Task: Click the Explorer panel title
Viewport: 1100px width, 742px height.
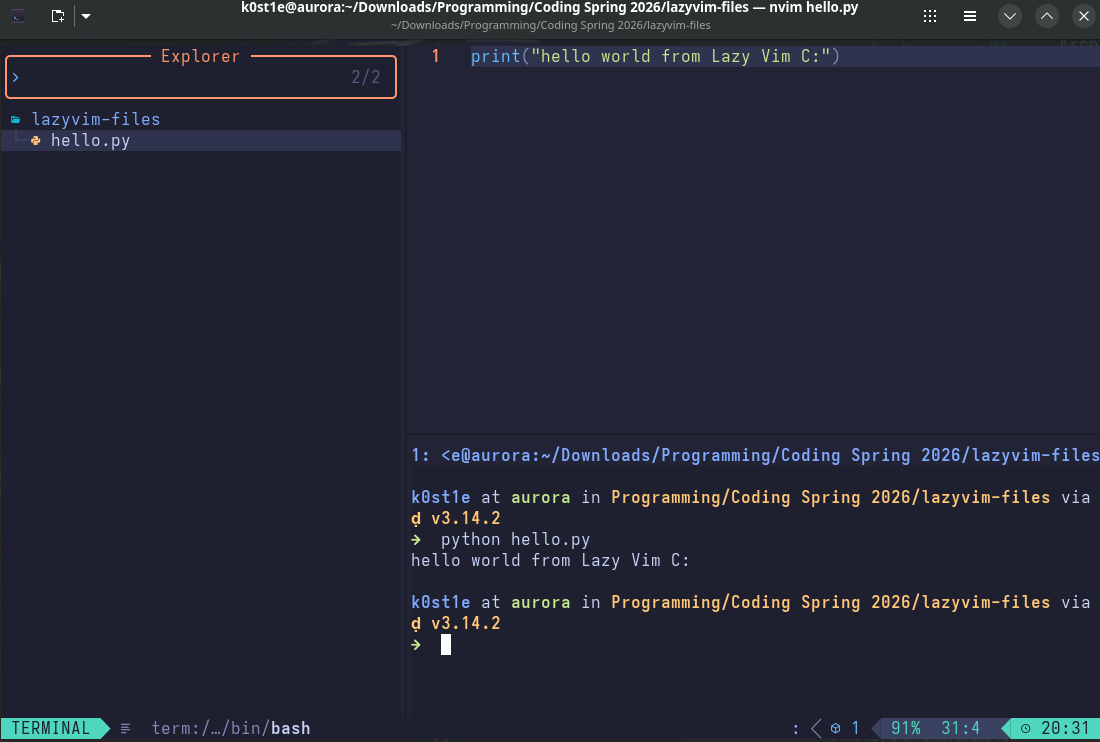Action: click(201, 56)
